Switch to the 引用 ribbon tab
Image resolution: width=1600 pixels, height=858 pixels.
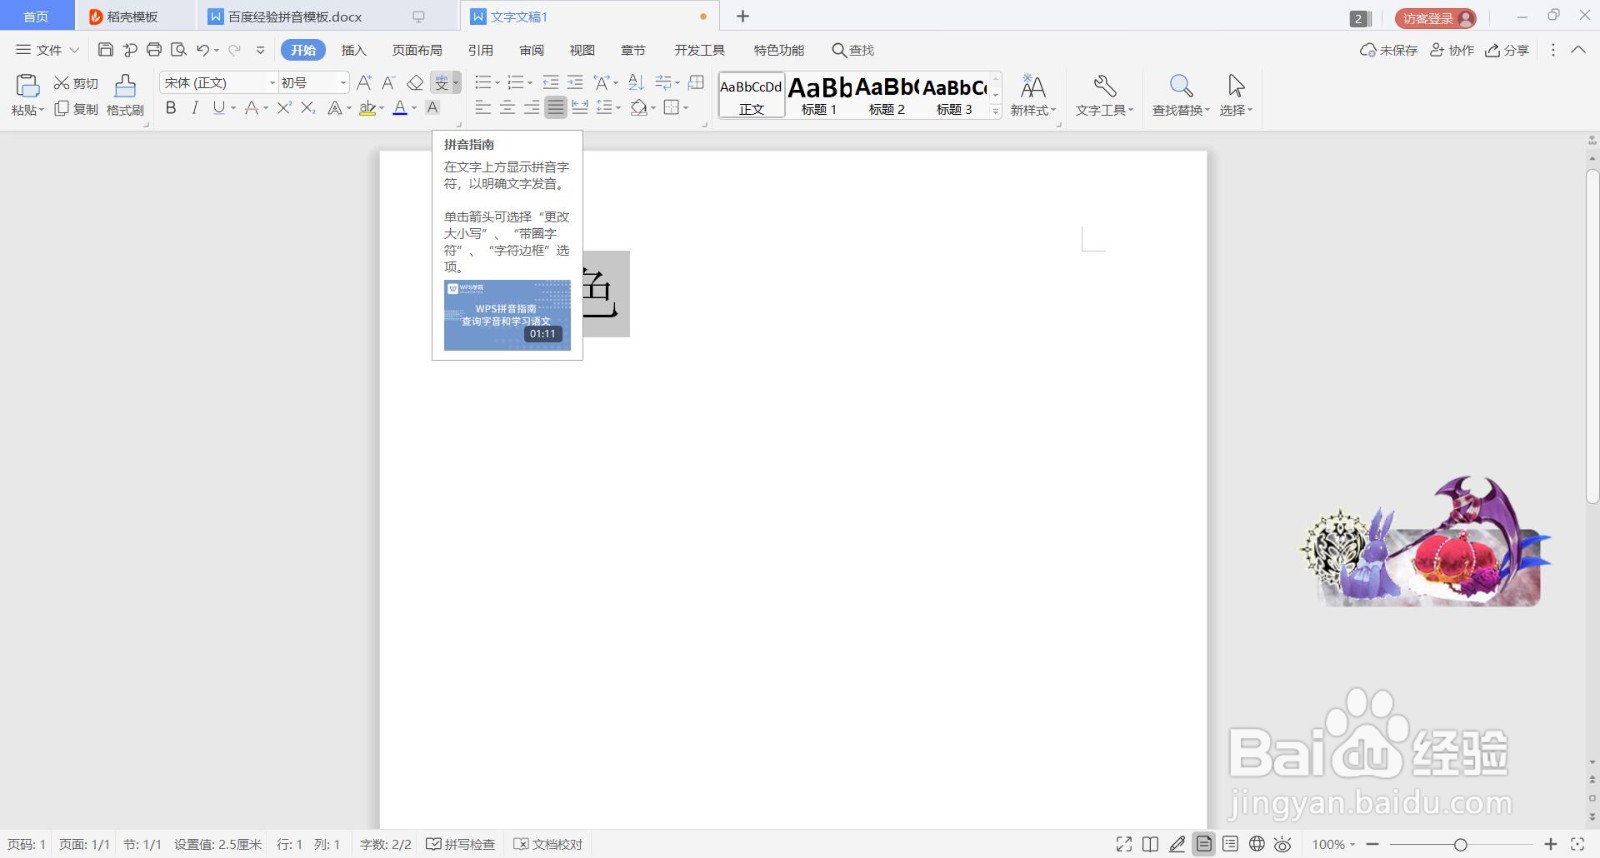(x=481, y=50)
